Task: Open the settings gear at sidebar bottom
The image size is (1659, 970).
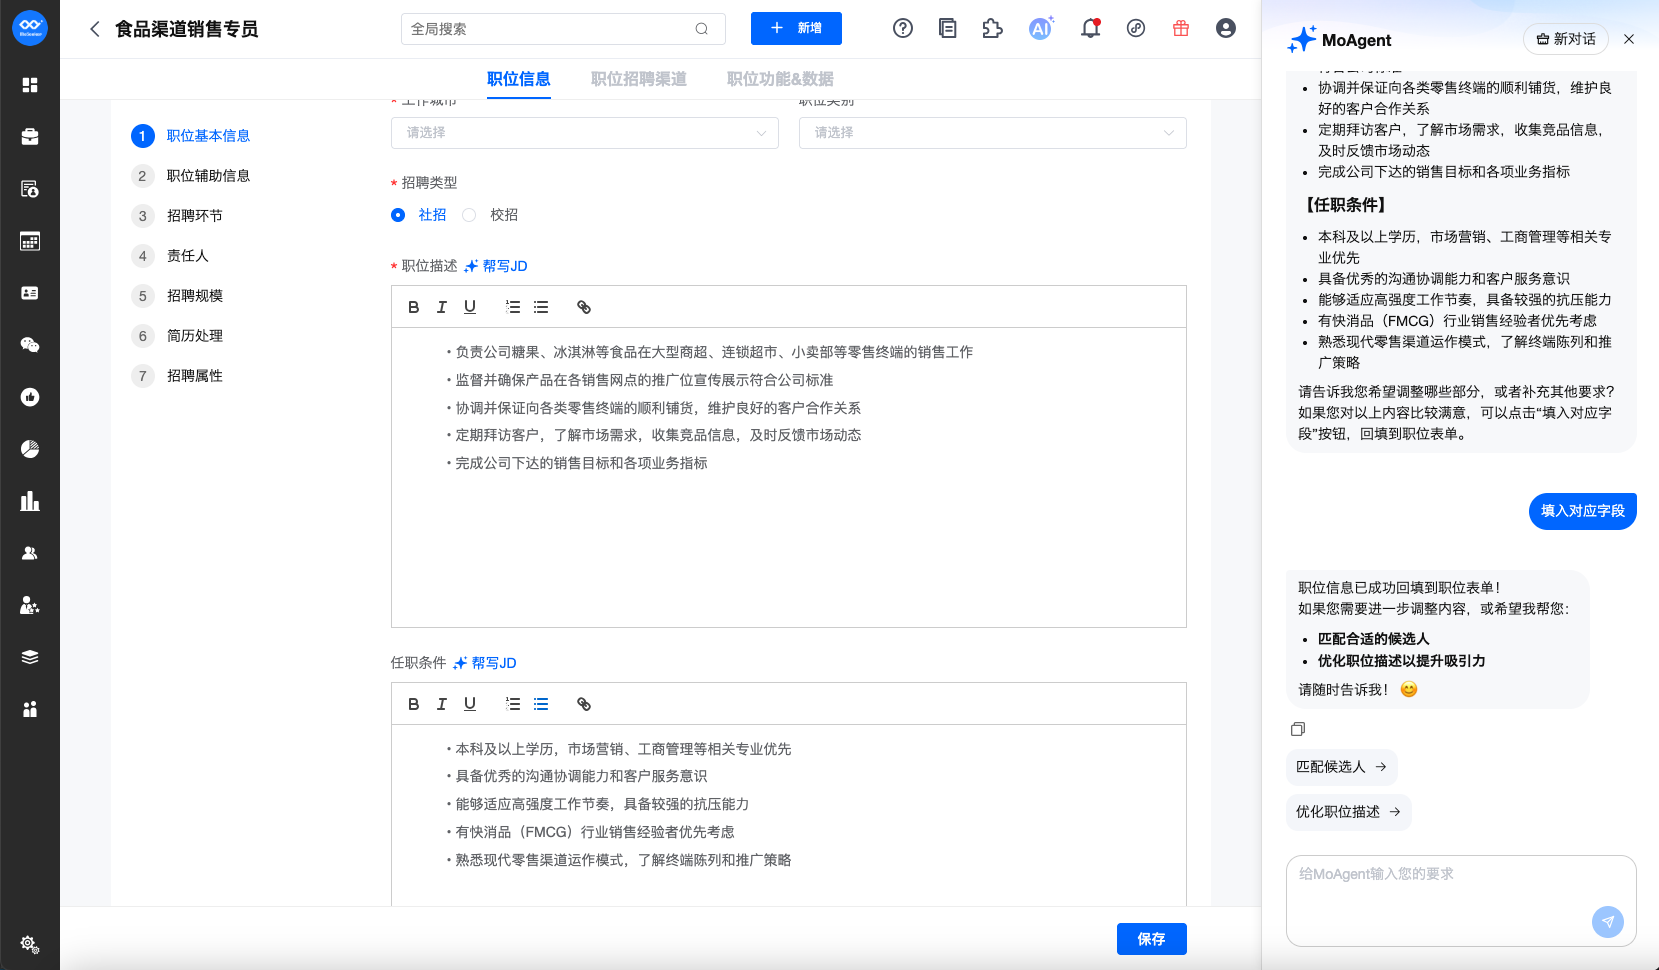Action: pos(29,944)
